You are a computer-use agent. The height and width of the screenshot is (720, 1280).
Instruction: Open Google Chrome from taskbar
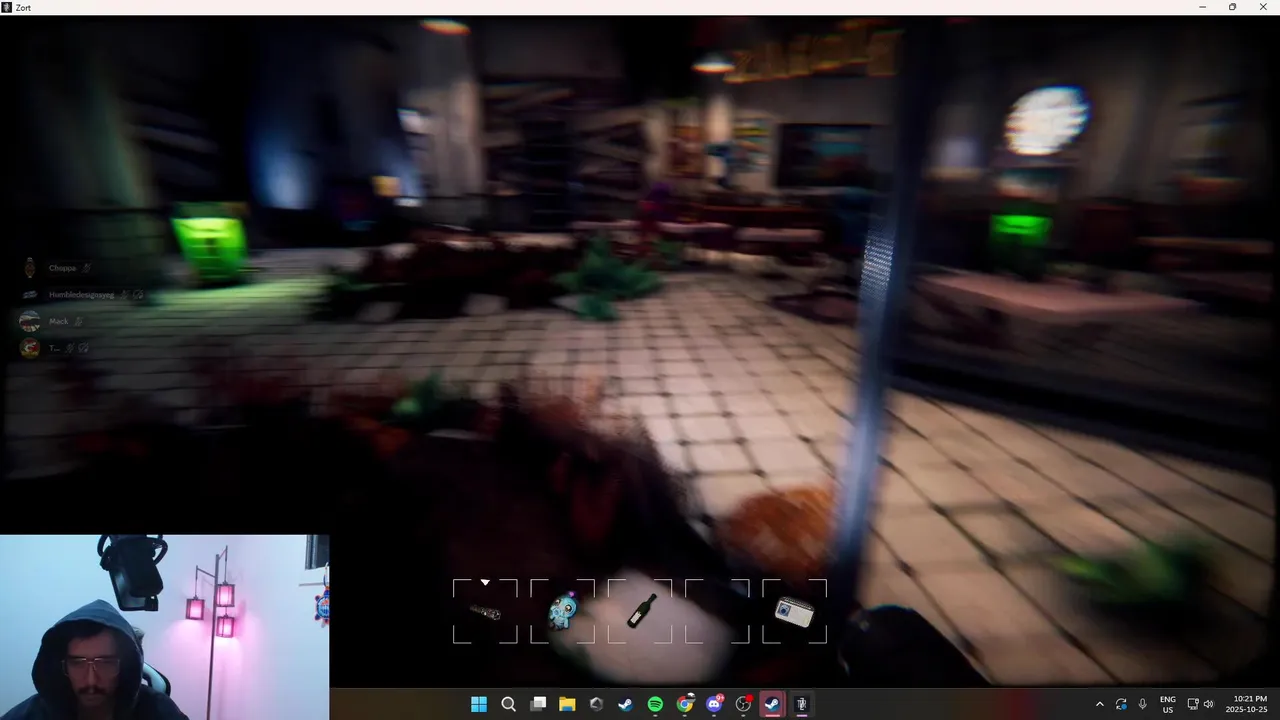(x=685, y=704)
